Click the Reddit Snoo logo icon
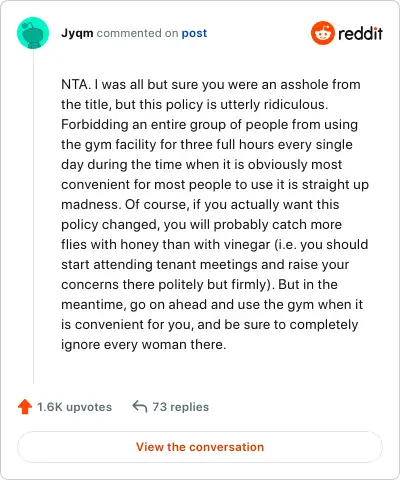The width and height of the screenshot is (400, 480). (322, 33)
